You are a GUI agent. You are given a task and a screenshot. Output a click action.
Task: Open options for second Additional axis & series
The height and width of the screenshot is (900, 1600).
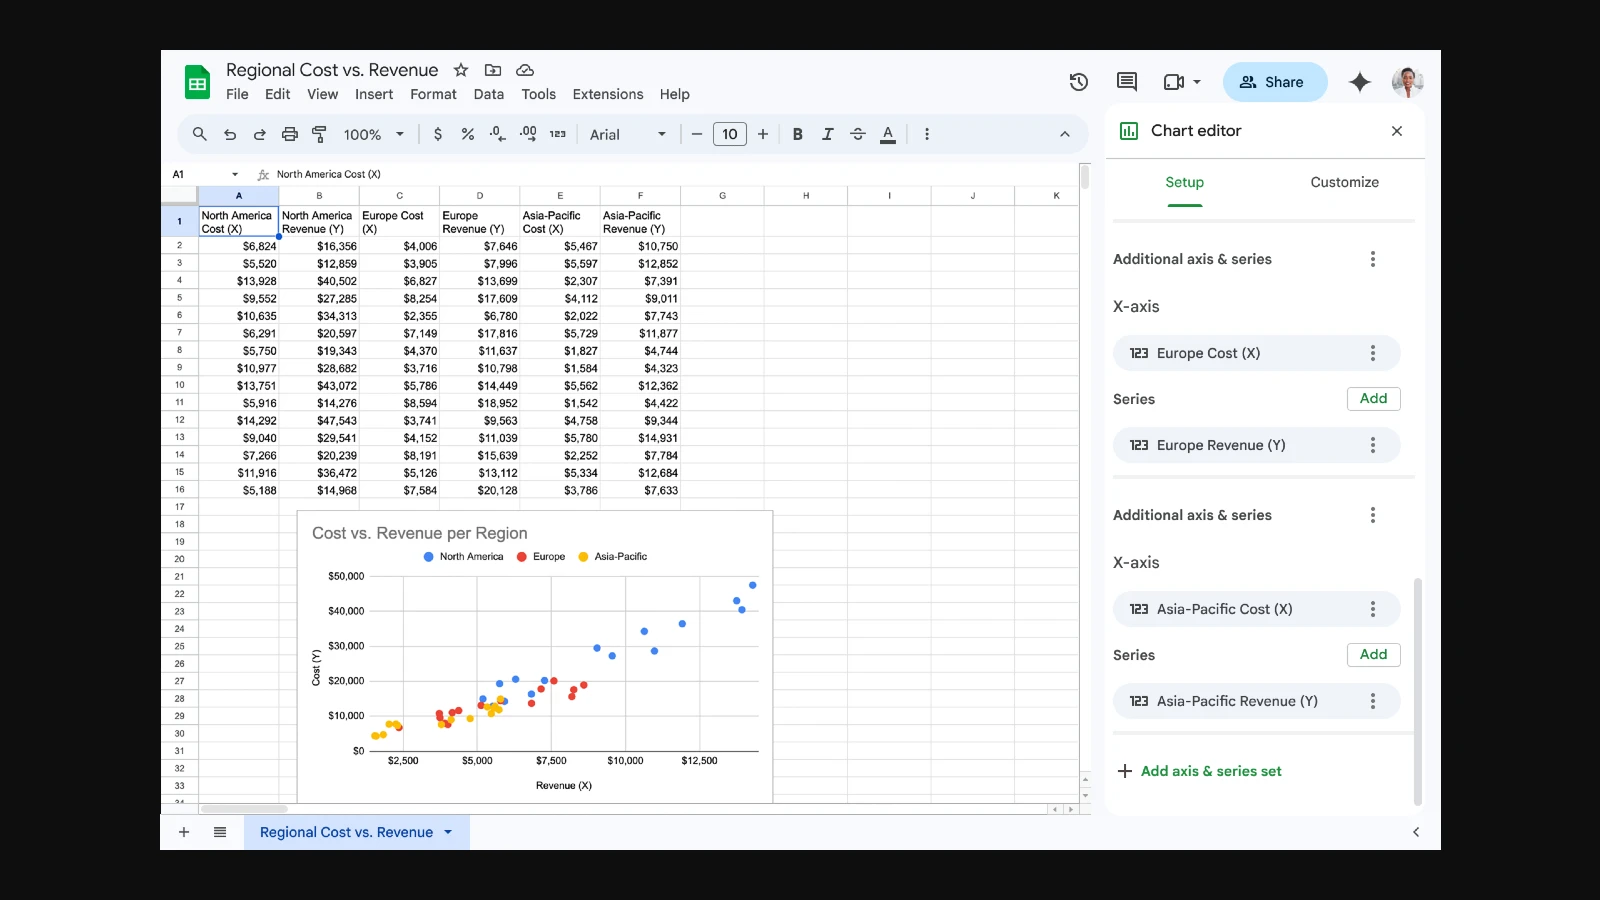point(1373,515)
